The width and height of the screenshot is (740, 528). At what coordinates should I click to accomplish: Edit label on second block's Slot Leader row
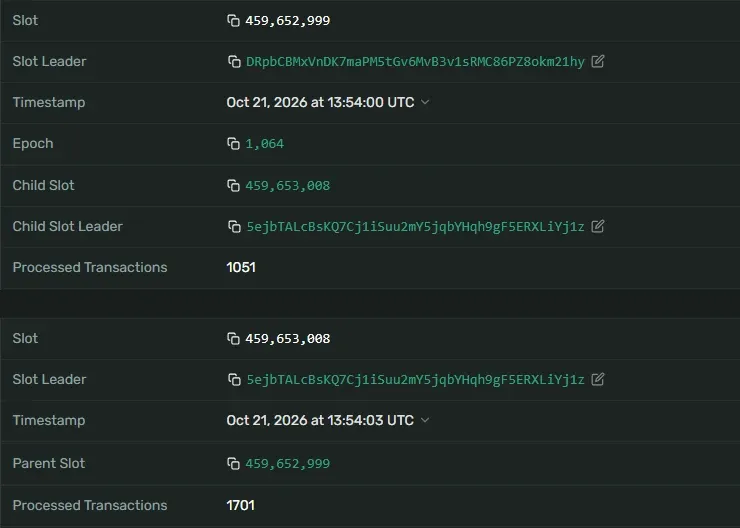click(x=597, y=379)
